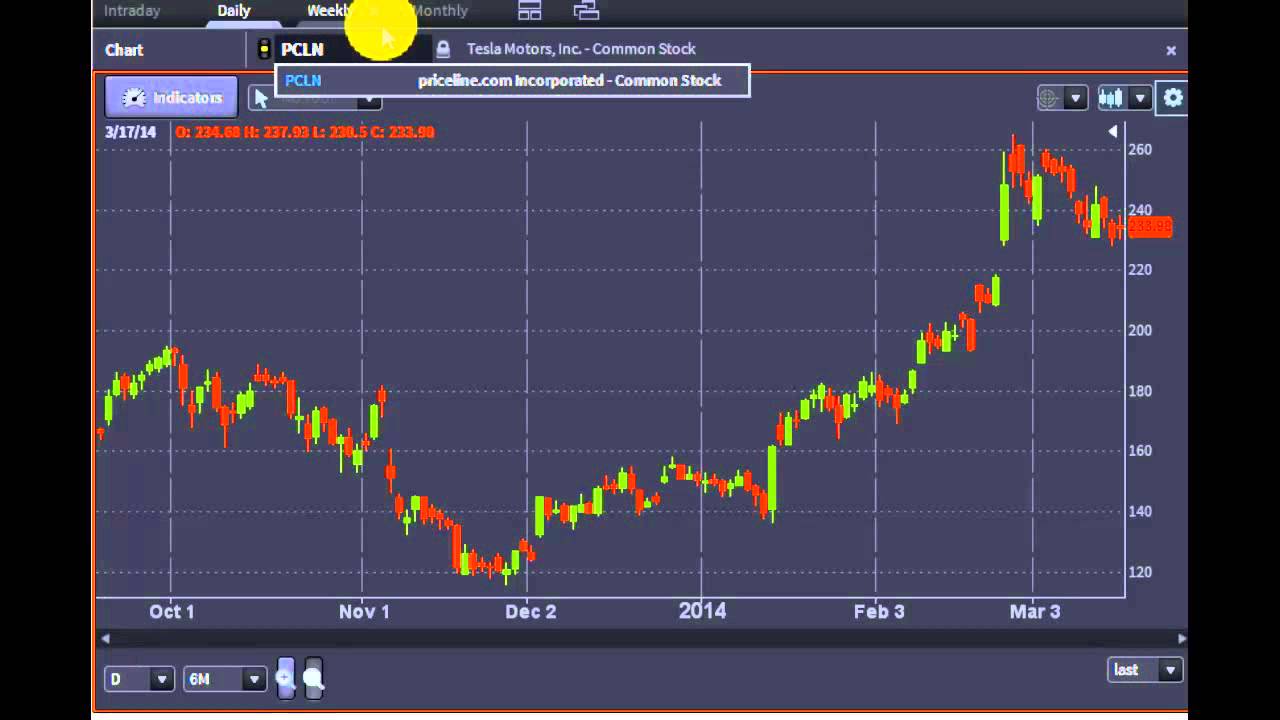Click the 260 price axis label

click(1140, 150)
